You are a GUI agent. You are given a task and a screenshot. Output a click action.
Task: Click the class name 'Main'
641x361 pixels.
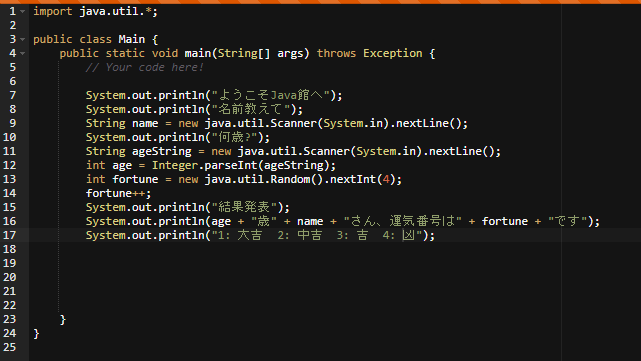(x=132, y=39)
